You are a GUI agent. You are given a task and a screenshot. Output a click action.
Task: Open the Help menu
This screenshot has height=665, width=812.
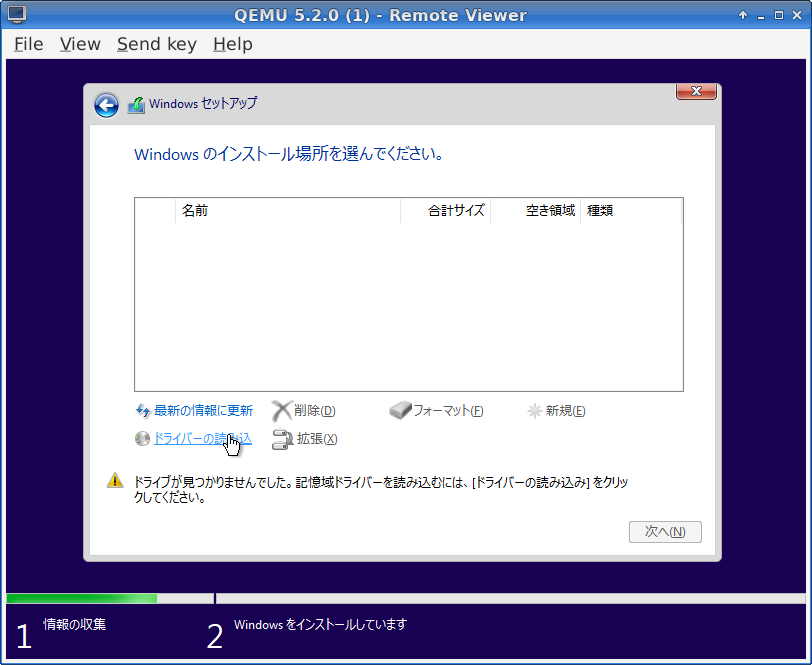click(x=233, y=44)
